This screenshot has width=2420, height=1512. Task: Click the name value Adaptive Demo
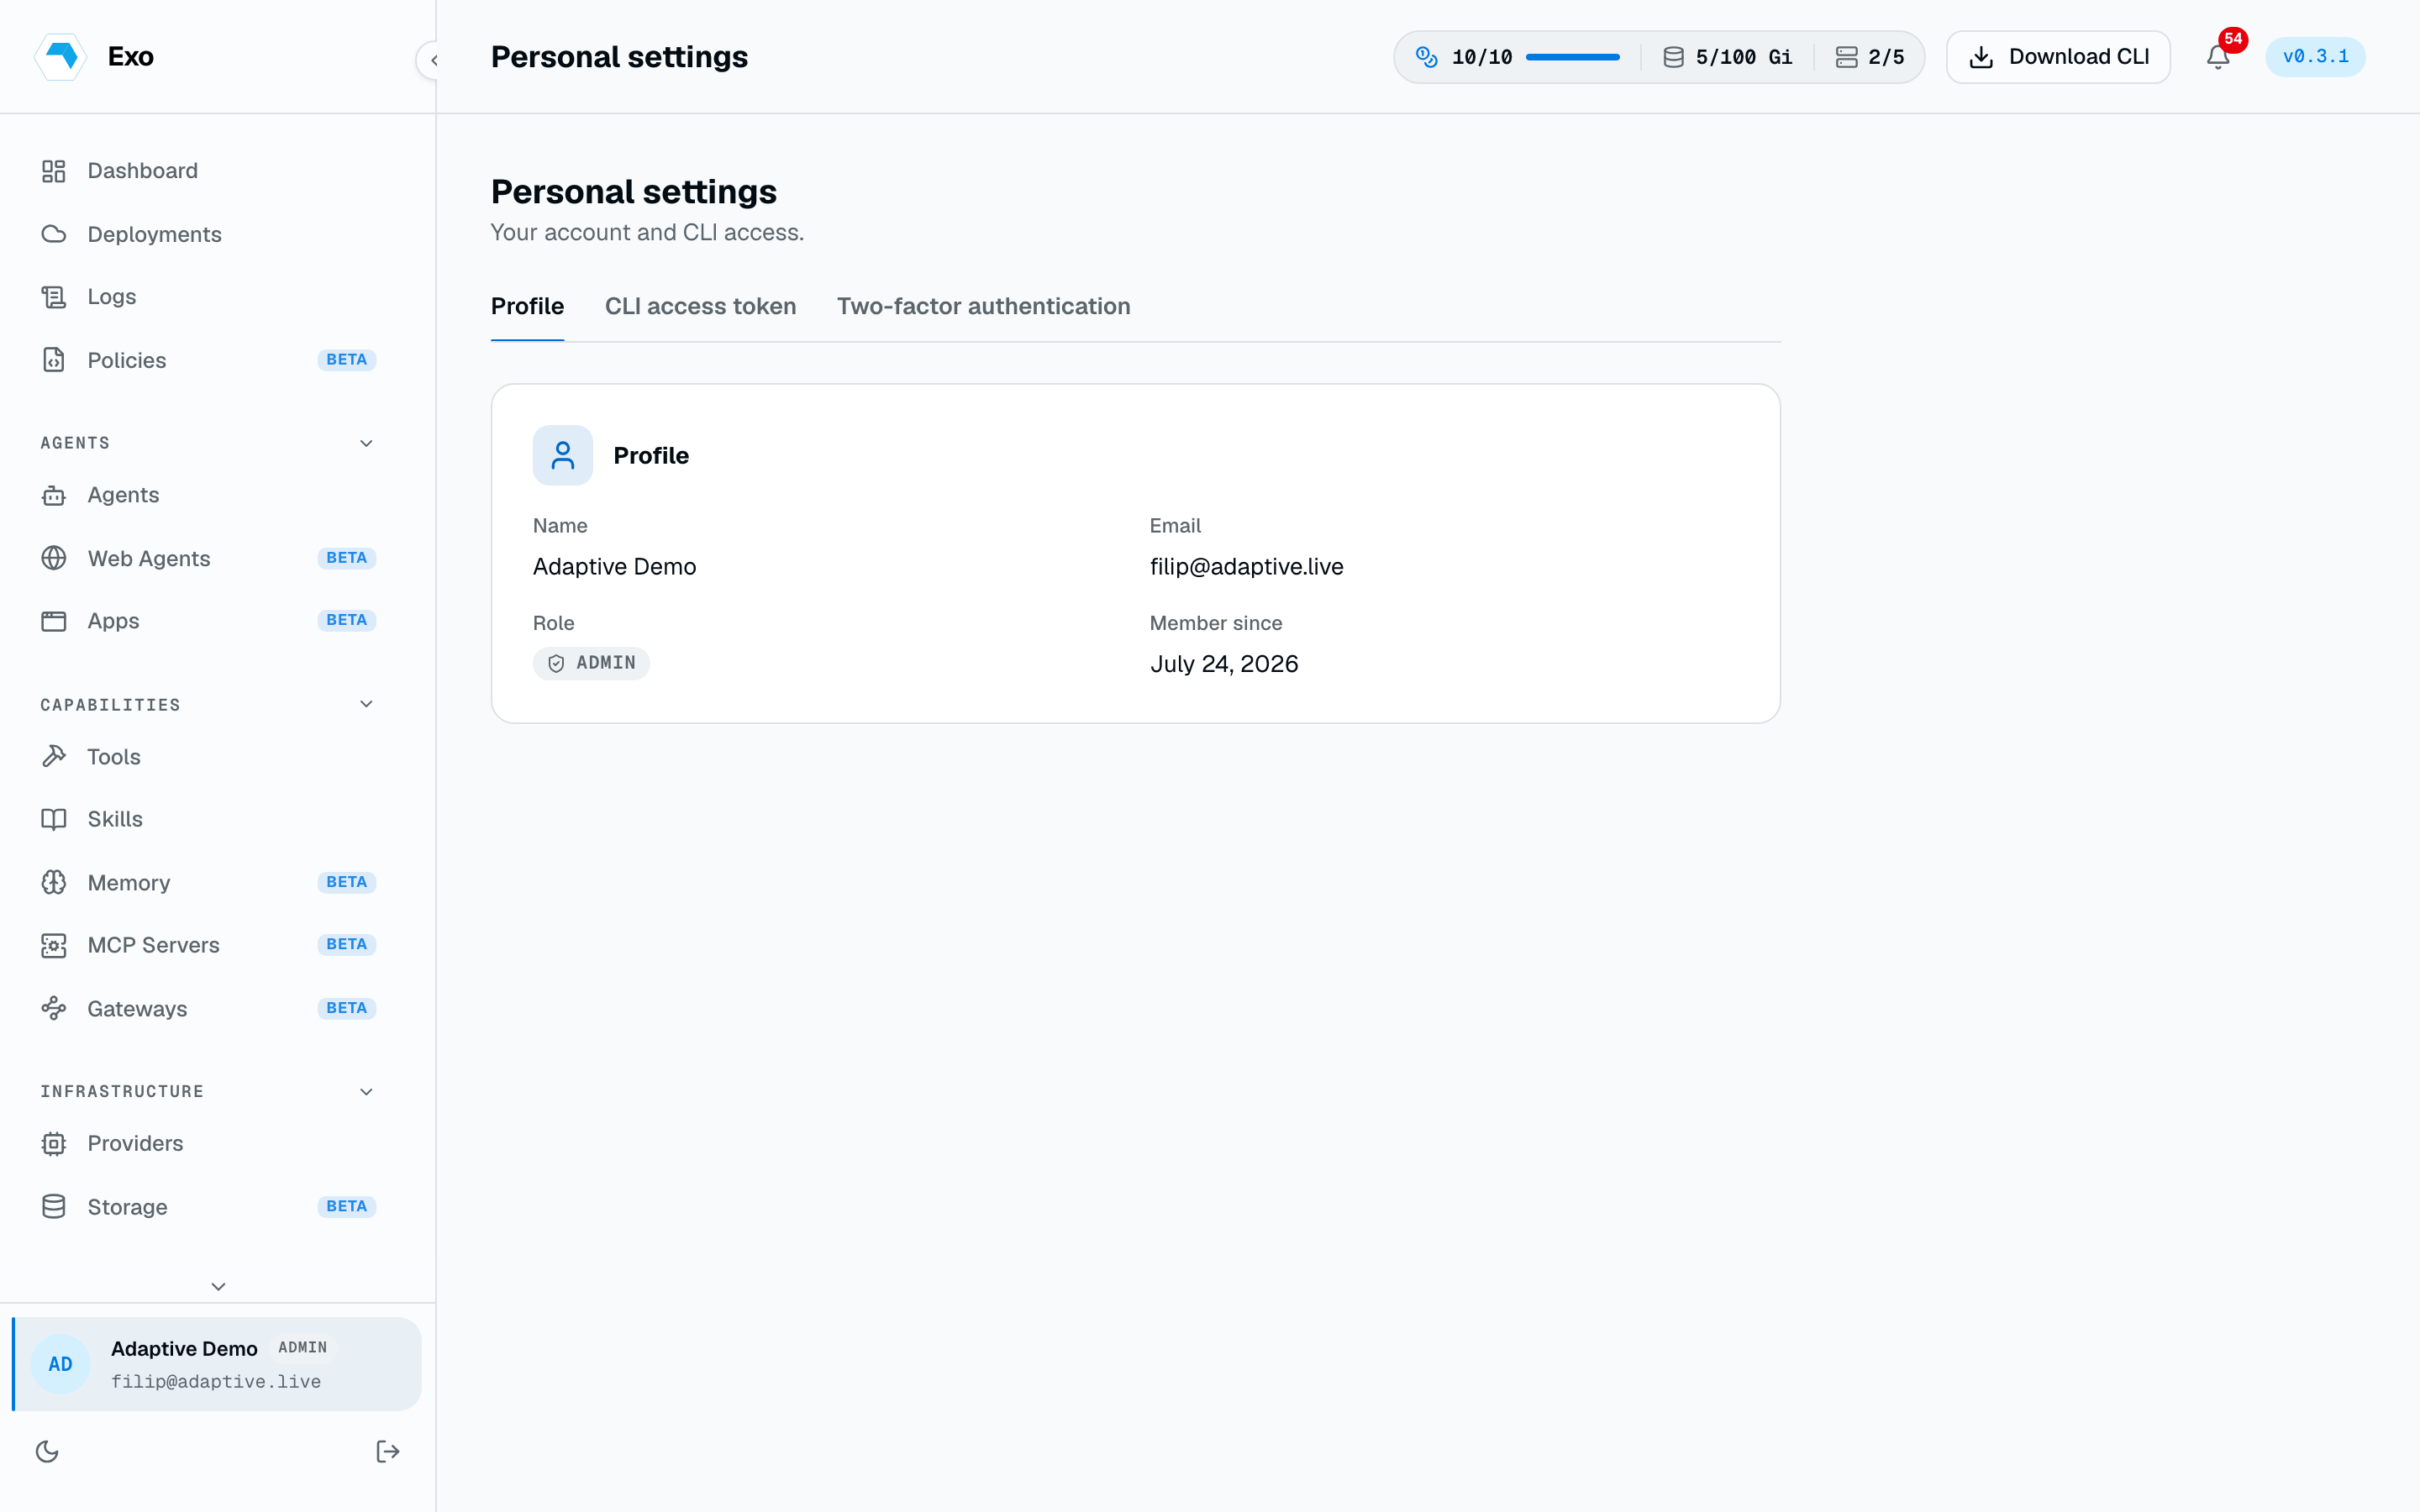pos(614,567)
